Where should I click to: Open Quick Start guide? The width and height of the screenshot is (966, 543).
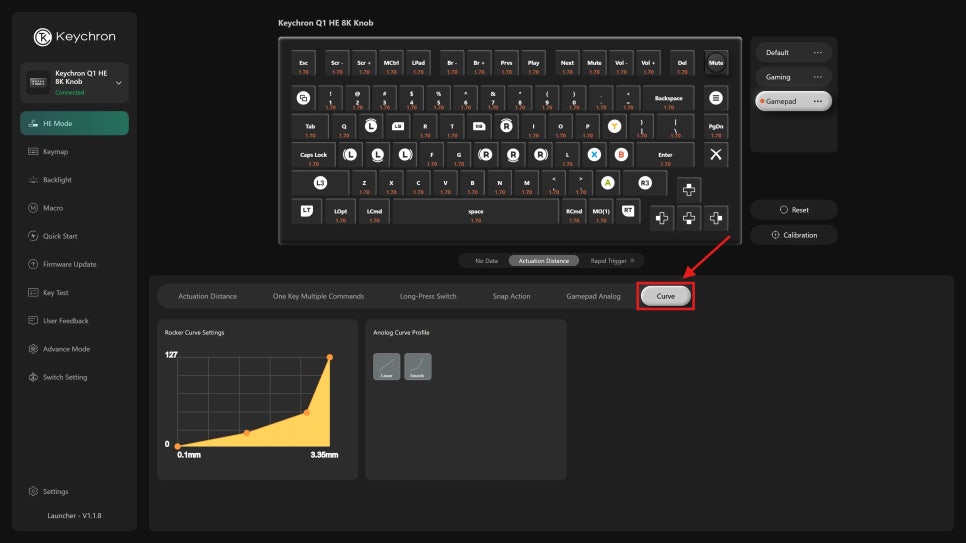pyautogui.click(x=60, y=236)
